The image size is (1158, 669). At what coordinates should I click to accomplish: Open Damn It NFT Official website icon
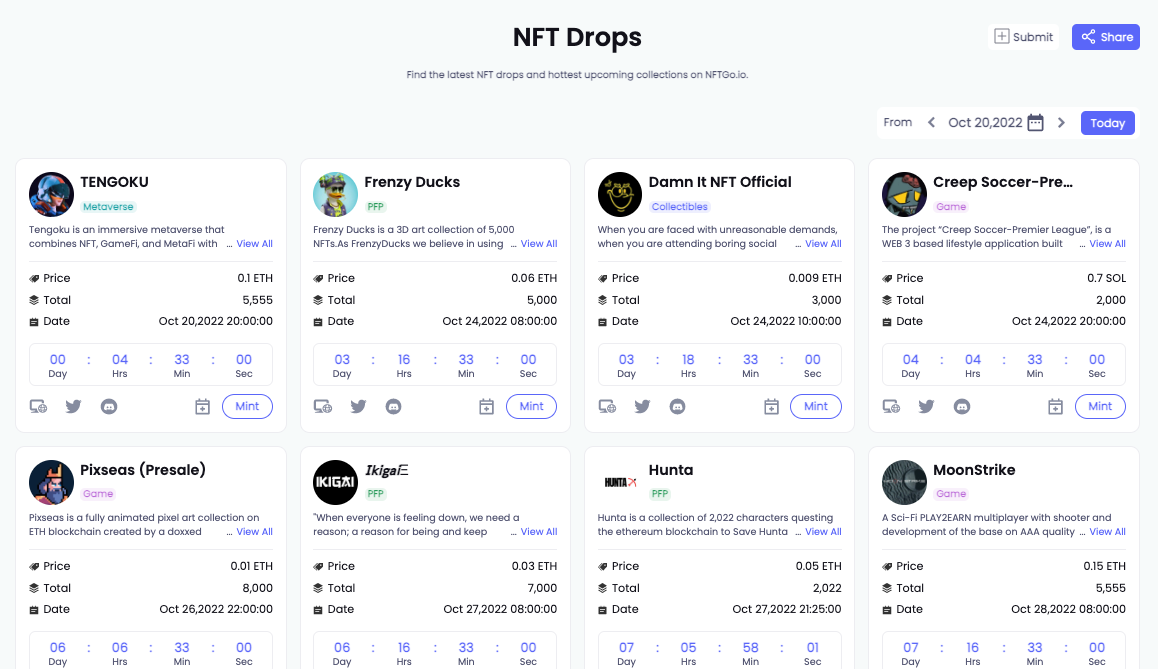[x=607, y=406]
